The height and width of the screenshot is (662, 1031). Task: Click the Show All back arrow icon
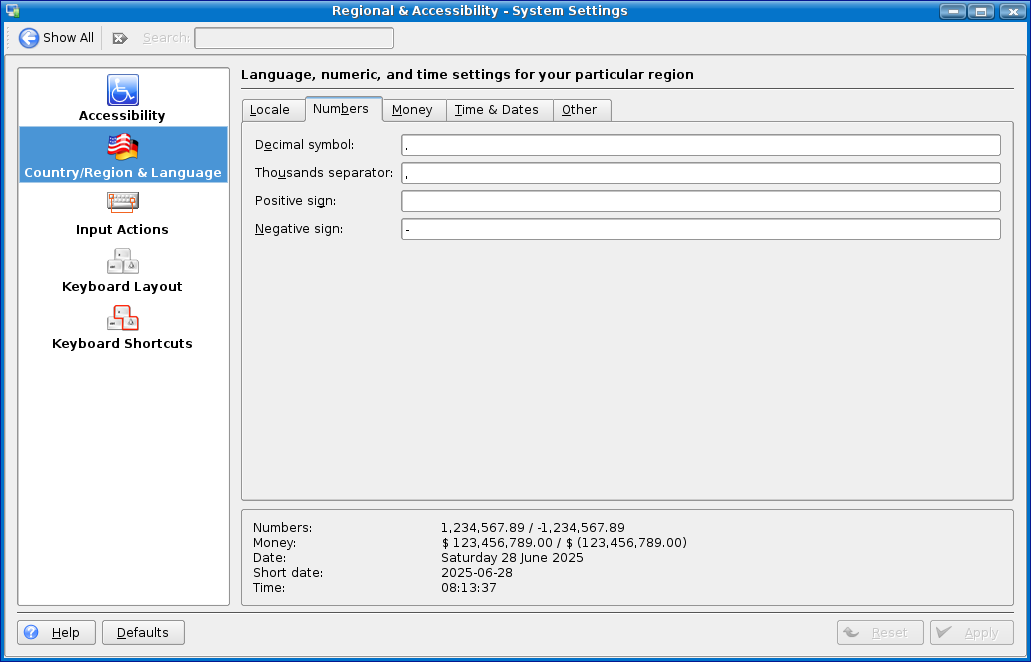tap(29, 38)
